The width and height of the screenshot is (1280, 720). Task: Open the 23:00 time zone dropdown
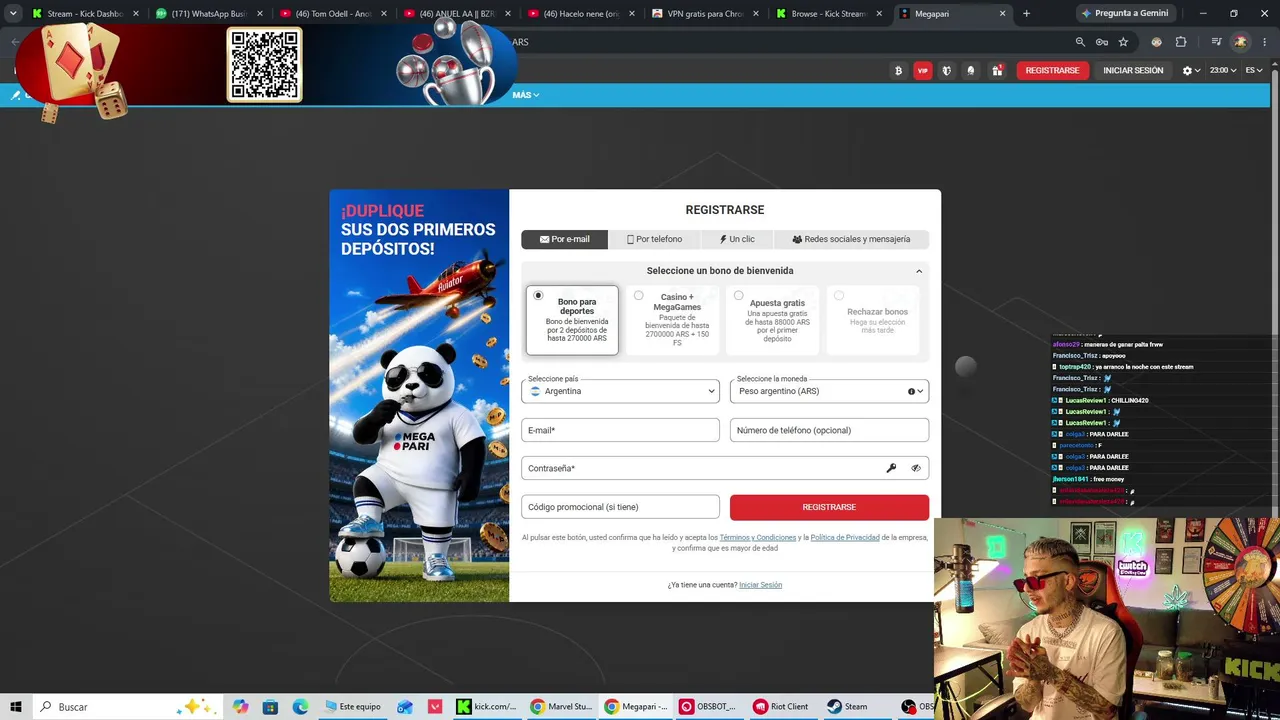point(1223,70)
